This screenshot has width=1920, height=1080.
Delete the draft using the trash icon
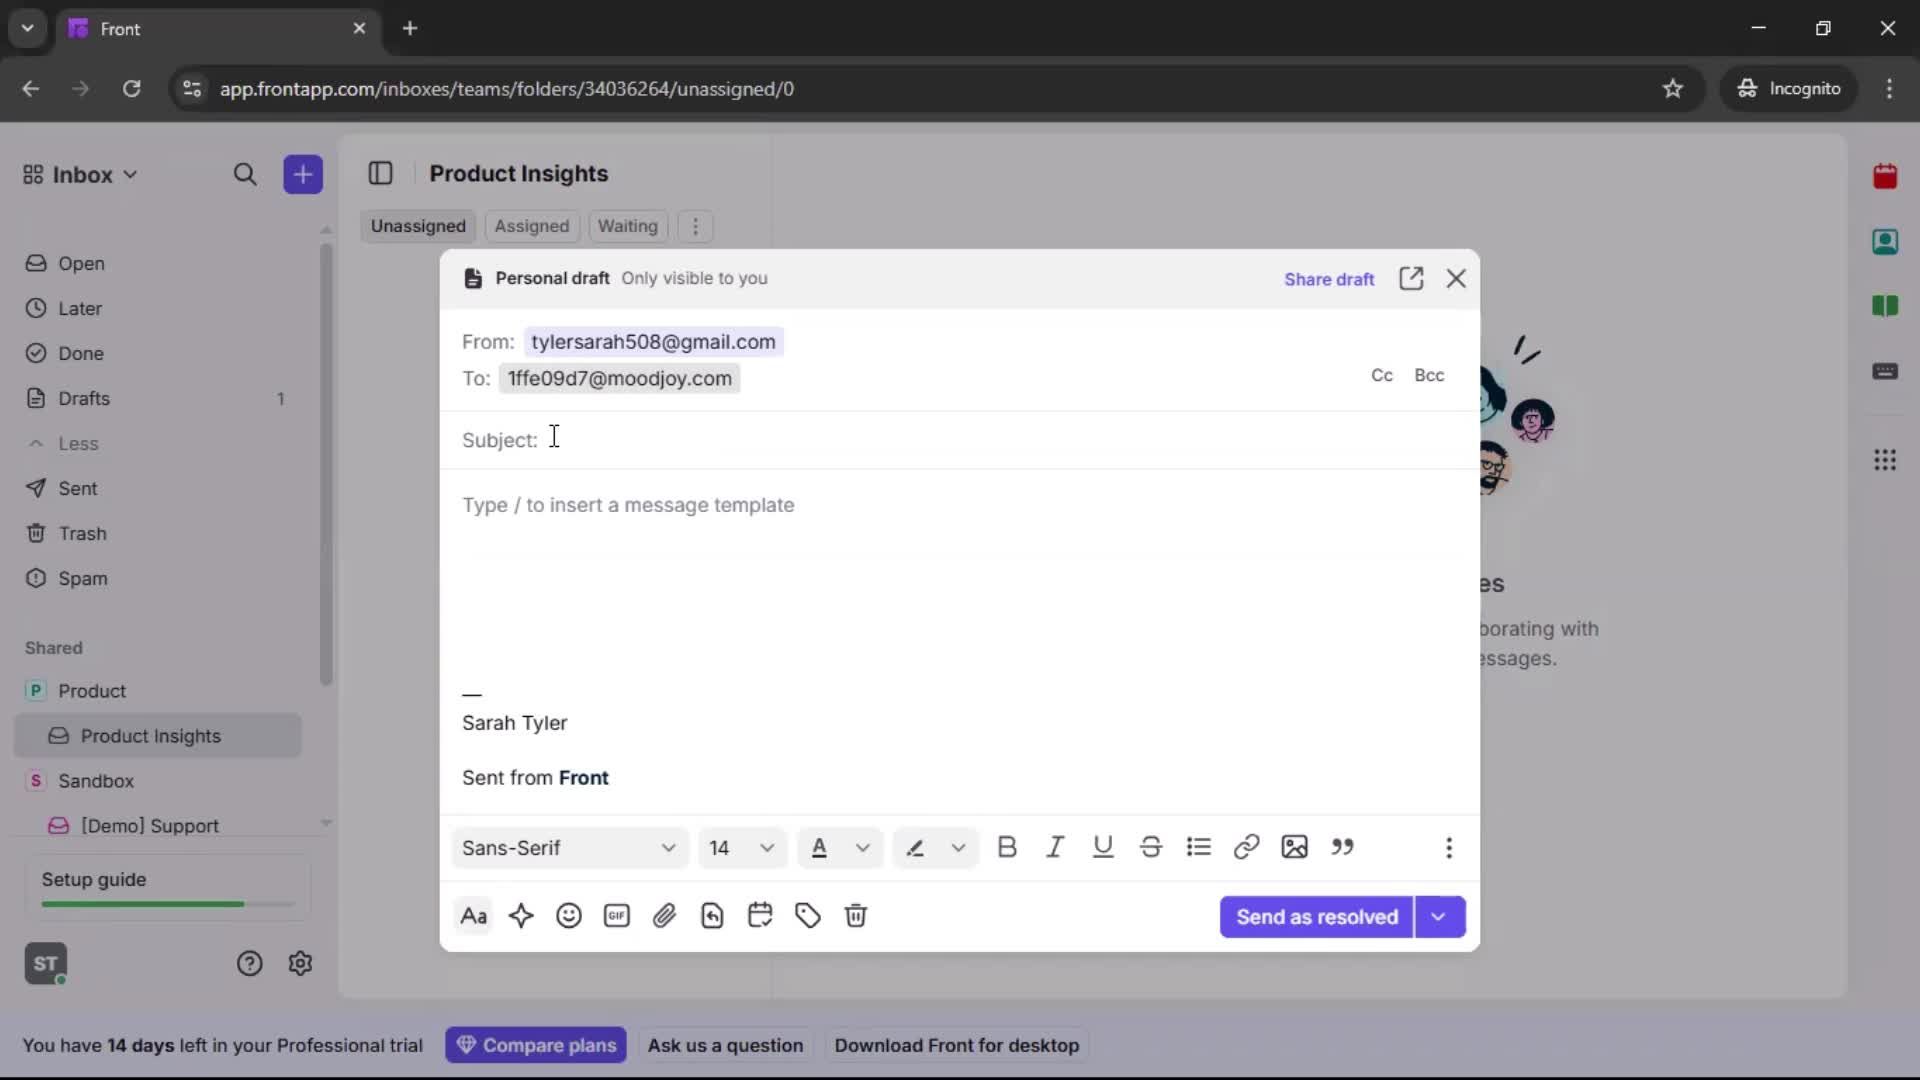(x=857, y=916)
